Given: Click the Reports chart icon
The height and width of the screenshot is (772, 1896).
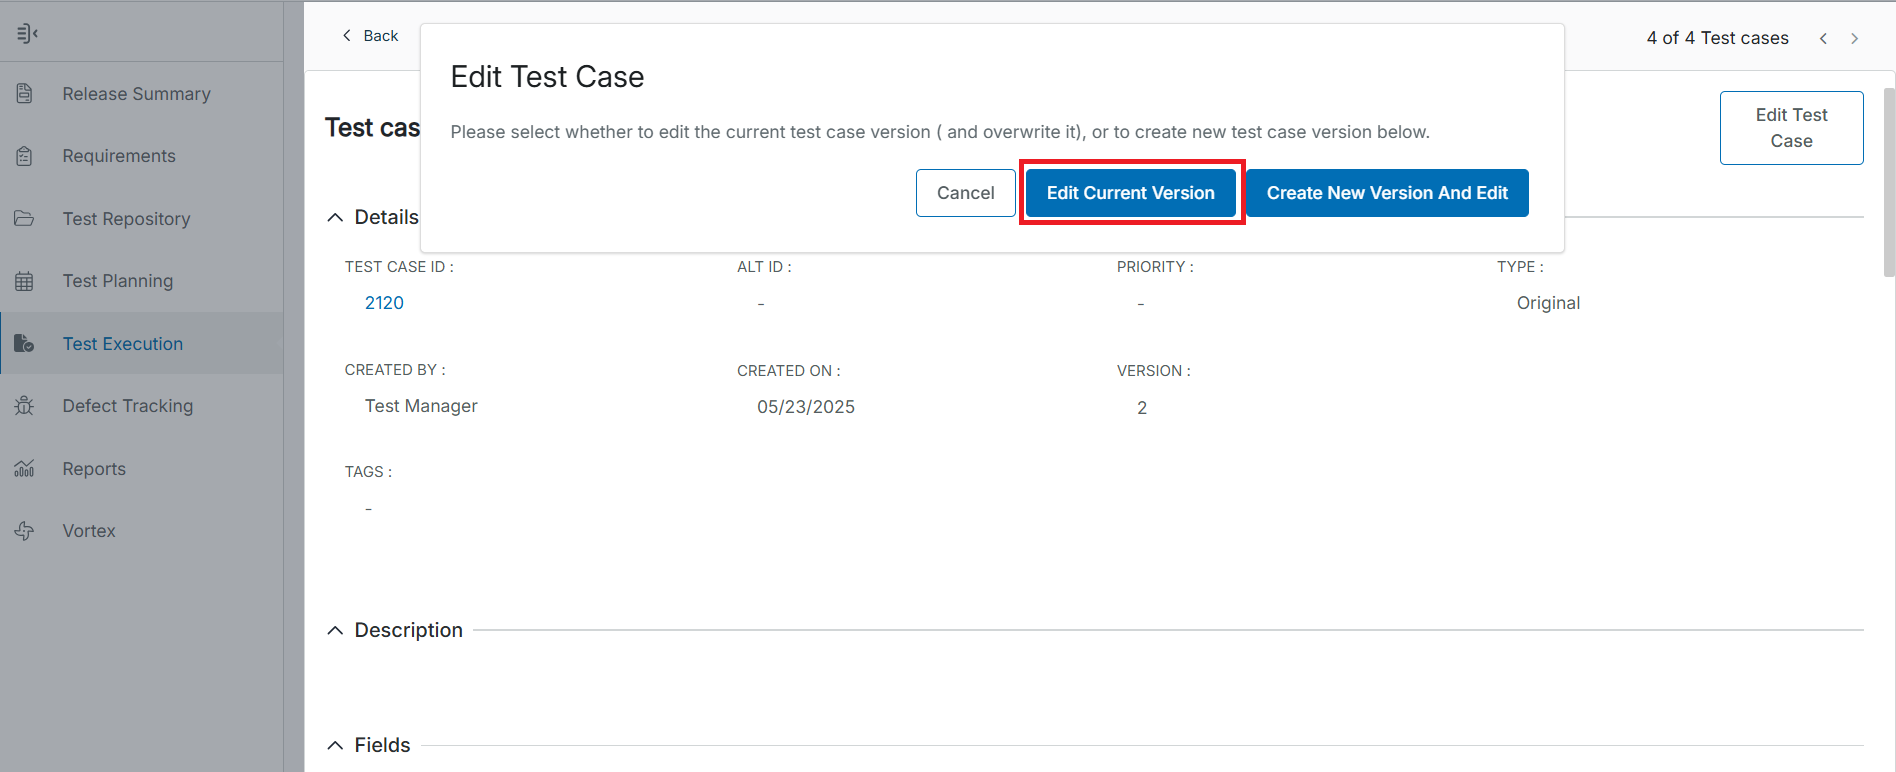Looking at the screenshot, I should [x=25, y=469].
